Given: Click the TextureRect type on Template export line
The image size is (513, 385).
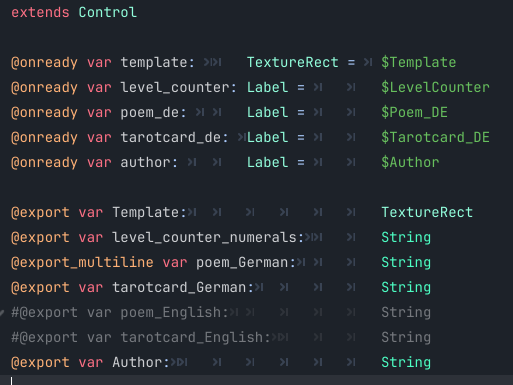Looking at the screenshot, I should [x=427, y=212].
